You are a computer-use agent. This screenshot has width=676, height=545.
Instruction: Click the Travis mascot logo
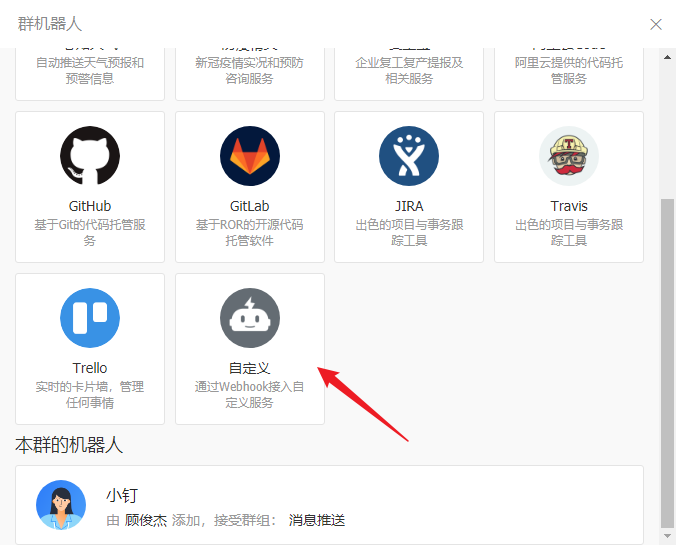coord(569,156)
